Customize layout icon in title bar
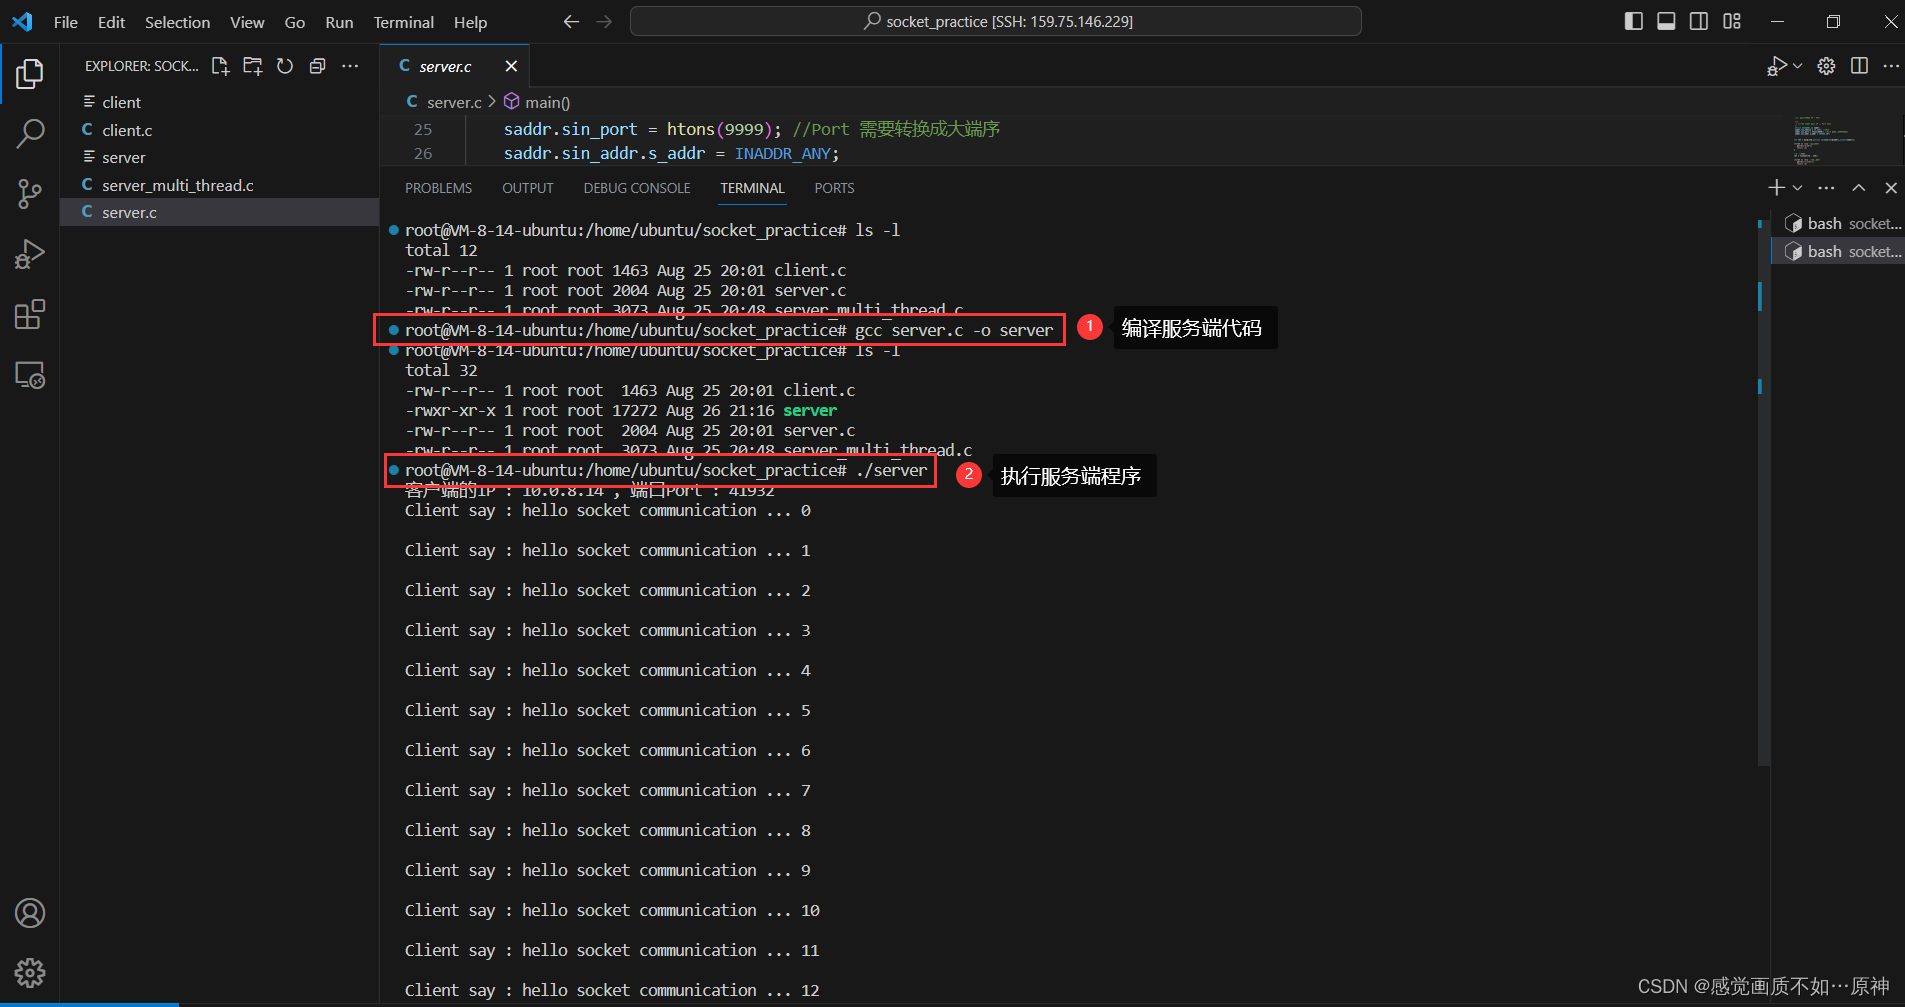The height and width of the screenshot is (1007, 1905). pos(1732,21)
